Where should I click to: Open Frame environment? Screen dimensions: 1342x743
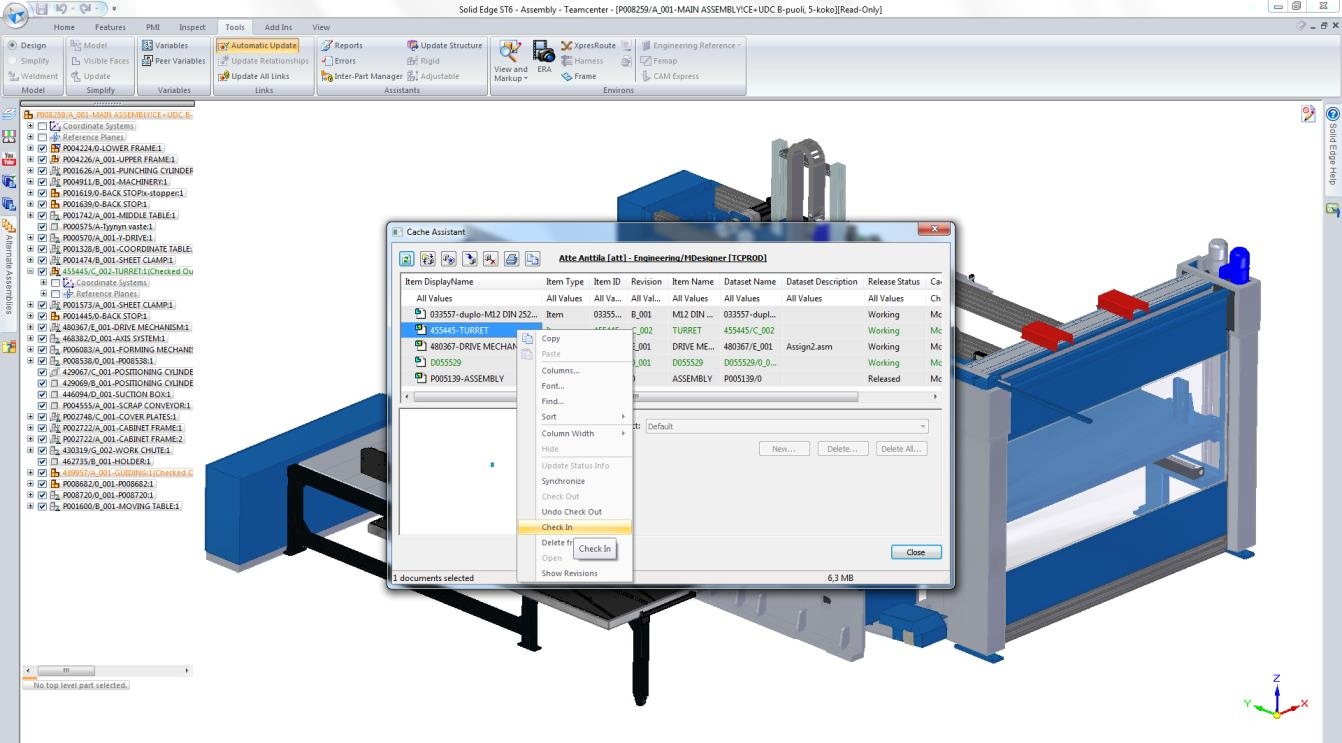pyautogui.click(x=578, y=76)
